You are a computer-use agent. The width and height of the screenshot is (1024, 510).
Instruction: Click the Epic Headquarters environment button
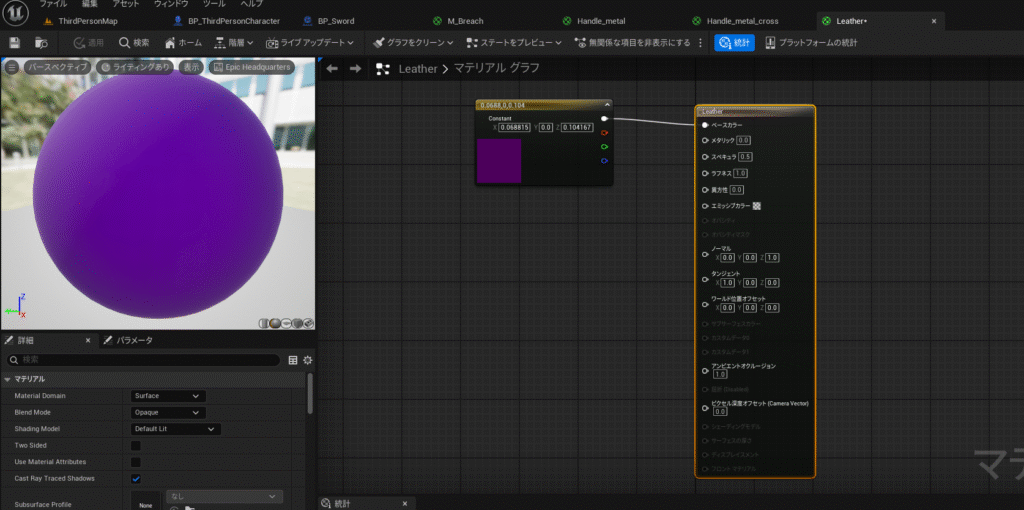pyautogui.click(x=251, y=67)
